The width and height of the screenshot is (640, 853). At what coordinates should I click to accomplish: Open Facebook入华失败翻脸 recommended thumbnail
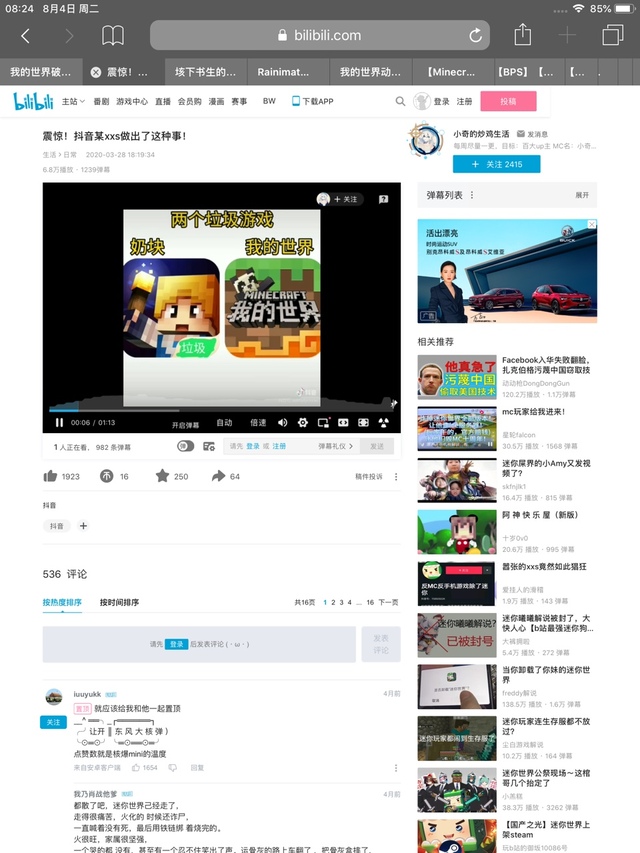457,377
